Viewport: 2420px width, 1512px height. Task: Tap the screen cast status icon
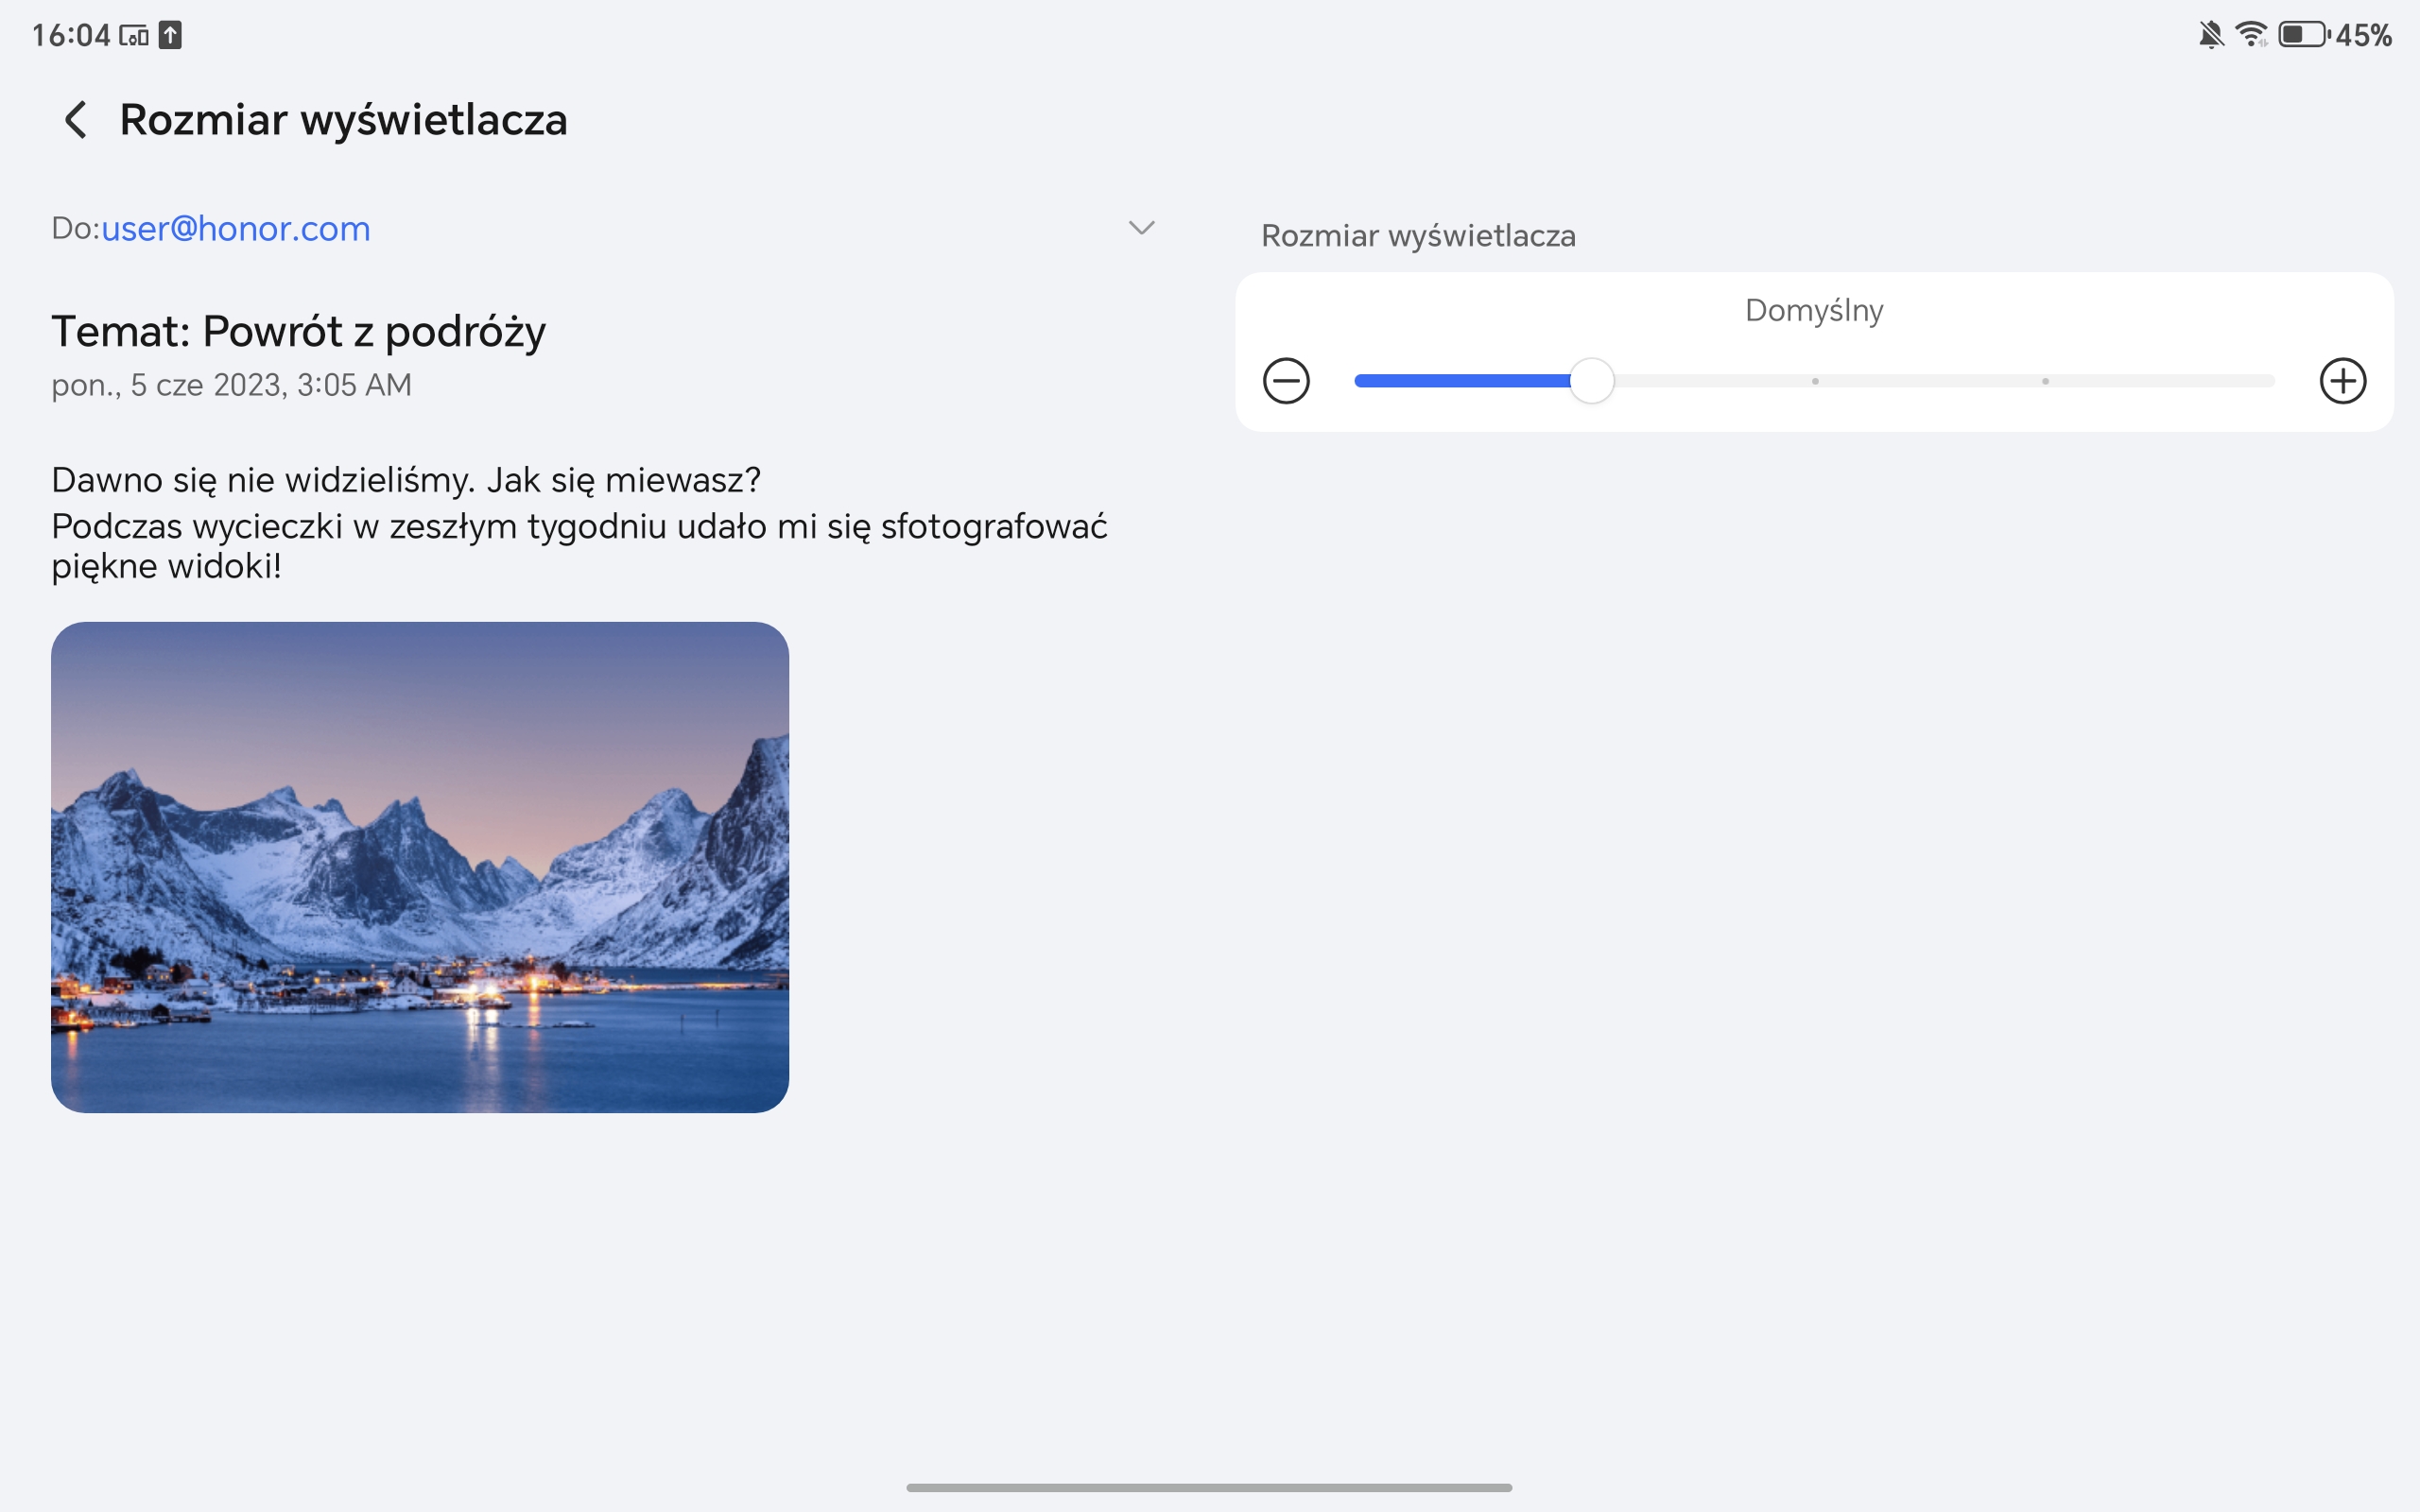(134, 36)
